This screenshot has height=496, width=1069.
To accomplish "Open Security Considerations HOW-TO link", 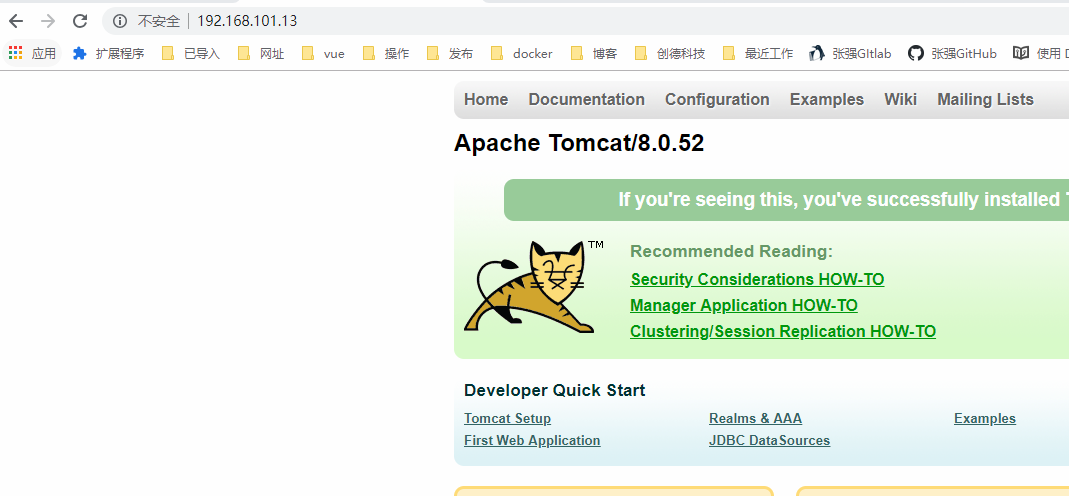I will tap(757, 279).
